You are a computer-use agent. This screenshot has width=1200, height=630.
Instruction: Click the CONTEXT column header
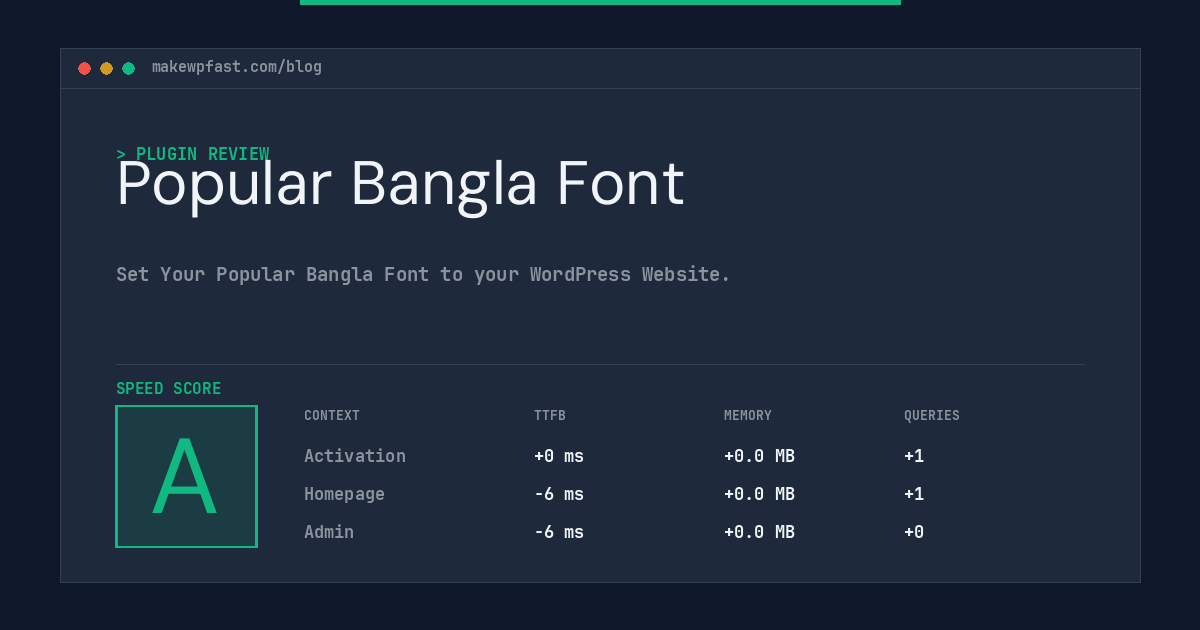tap(332, 415)
